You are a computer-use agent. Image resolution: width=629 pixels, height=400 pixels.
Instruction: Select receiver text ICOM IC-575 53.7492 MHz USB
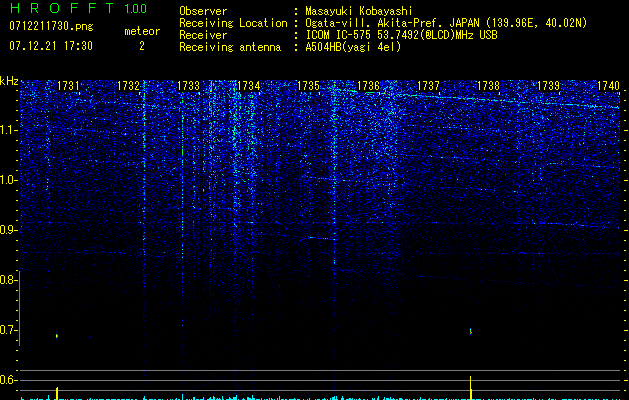click(401, 35)
